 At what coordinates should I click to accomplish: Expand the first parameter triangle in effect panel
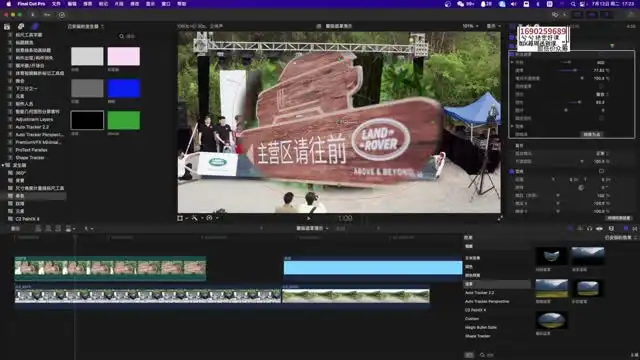(512, 62)
